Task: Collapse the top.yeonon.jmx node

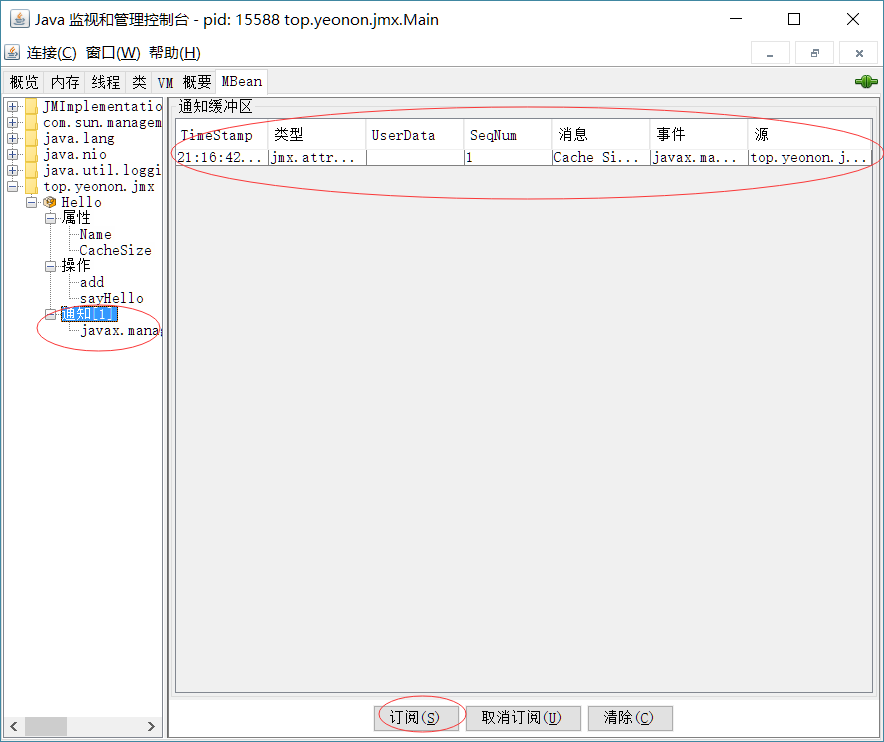Action: [x=12, y=186]
